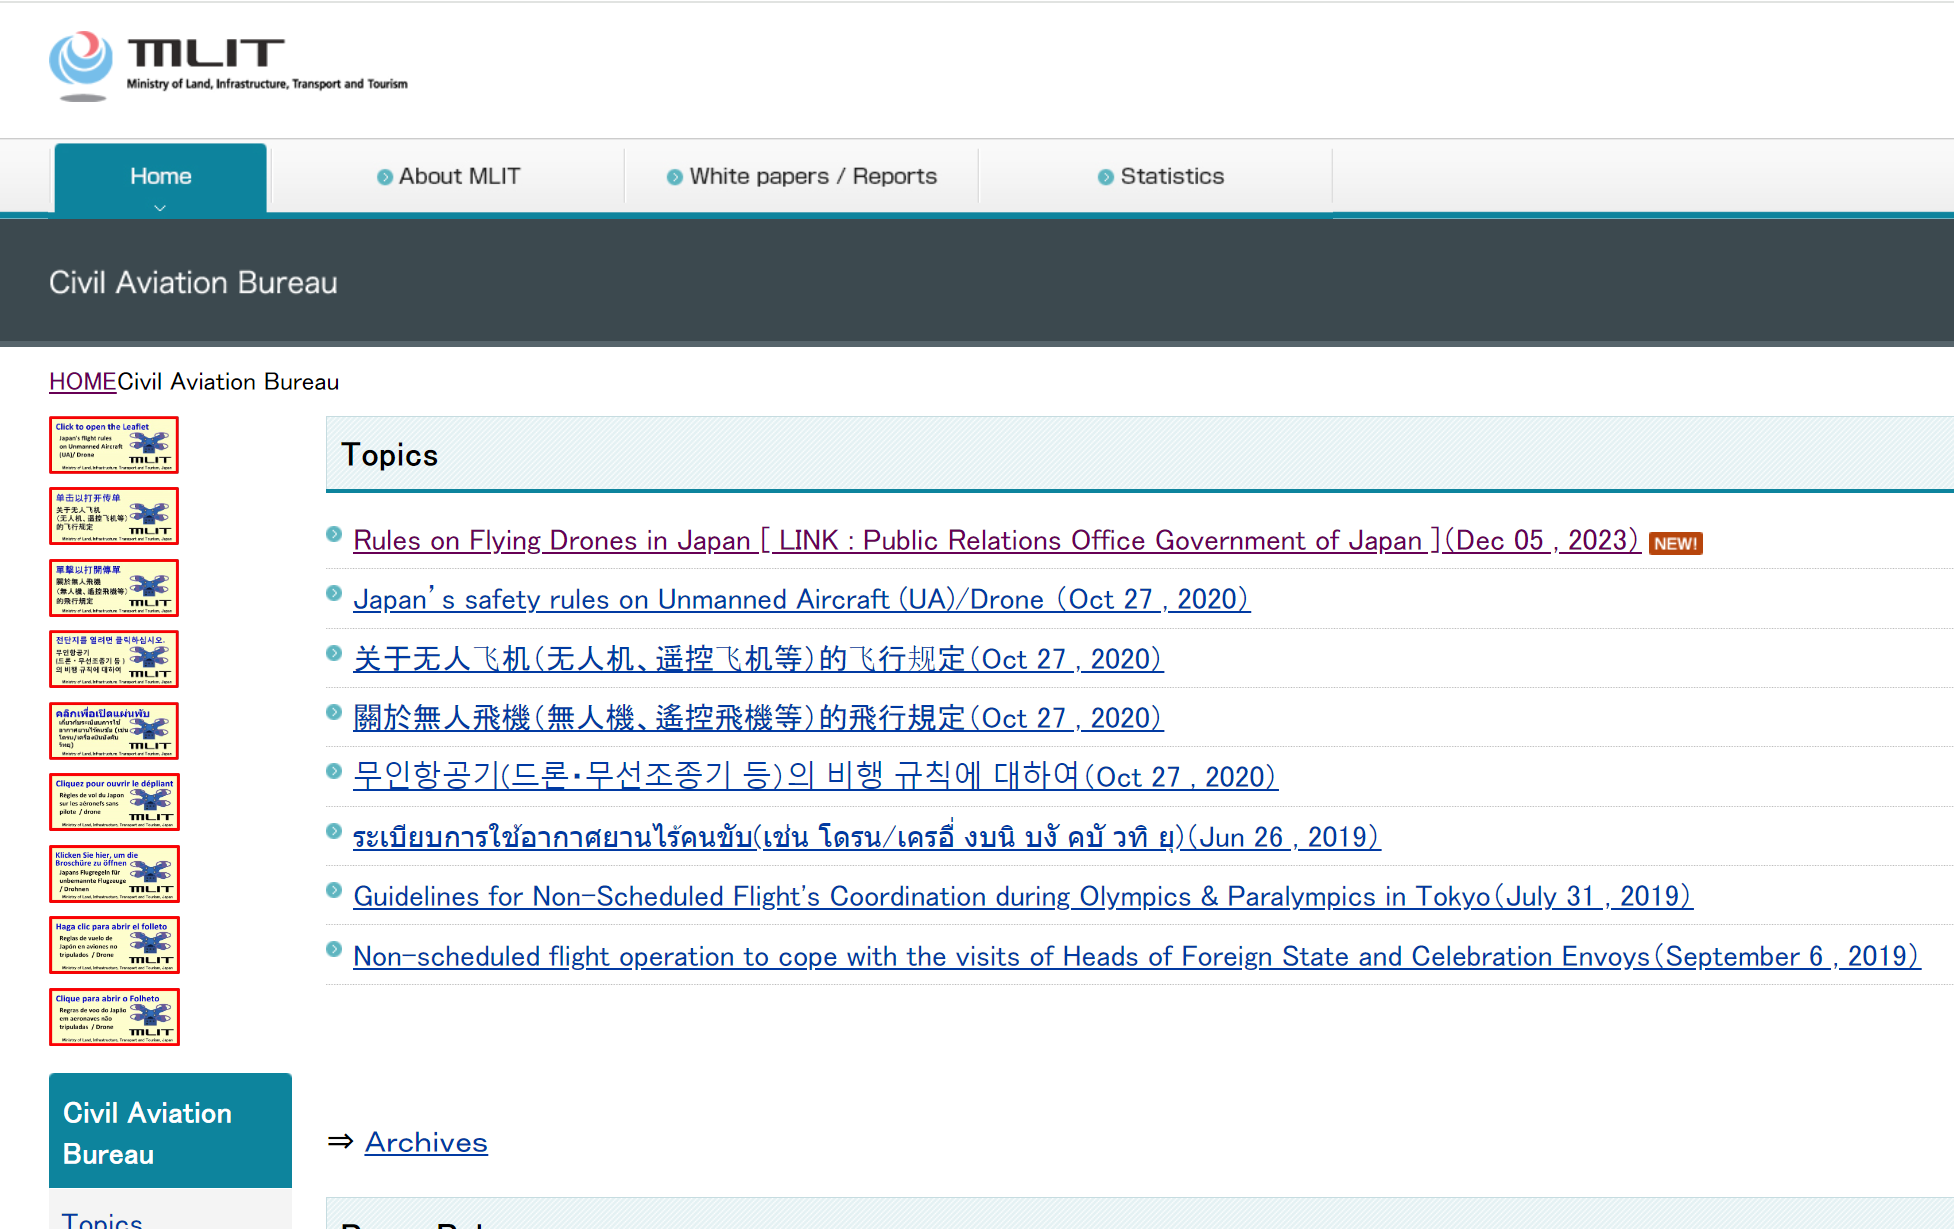Open the Portuguese Folheto leaflet banner
Image resolution: width=1954 pixels, height=1229 pixels.
114,1017
